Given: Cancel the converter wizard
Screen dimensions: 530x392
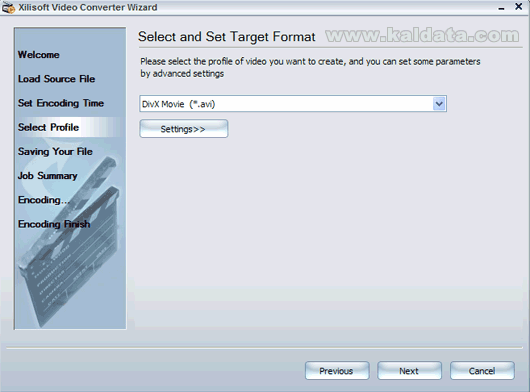Looking at the screenshot, I should pyautogui.click(x=482, y=371).
